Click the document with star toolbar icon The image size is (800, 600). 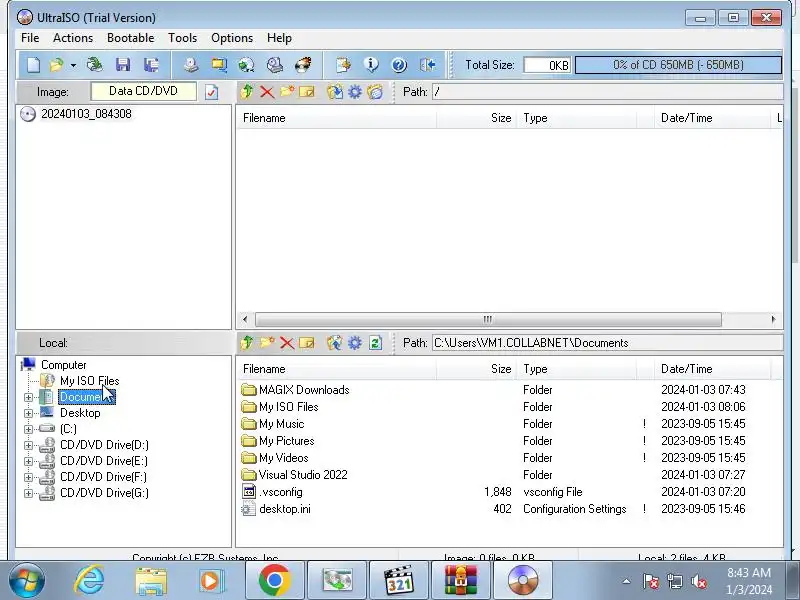pos(343,65)
